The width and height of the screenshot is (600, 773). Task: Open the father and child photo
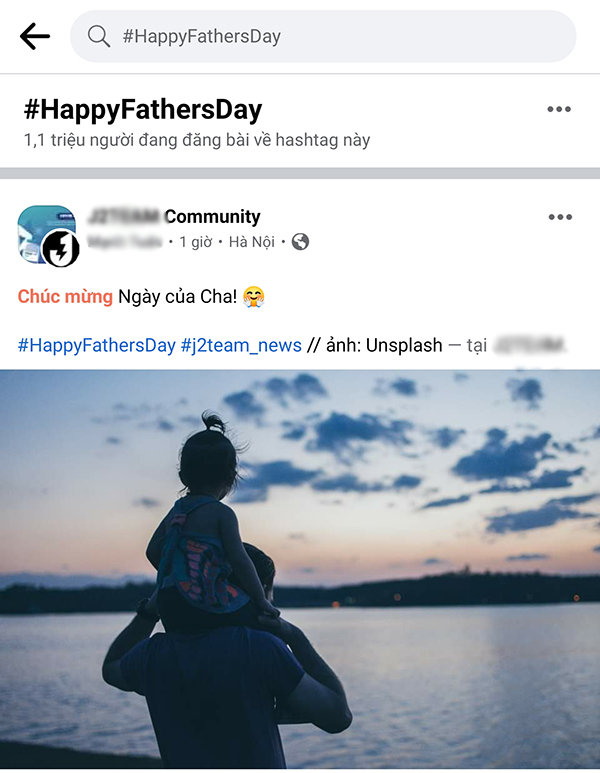pos(300,569)
